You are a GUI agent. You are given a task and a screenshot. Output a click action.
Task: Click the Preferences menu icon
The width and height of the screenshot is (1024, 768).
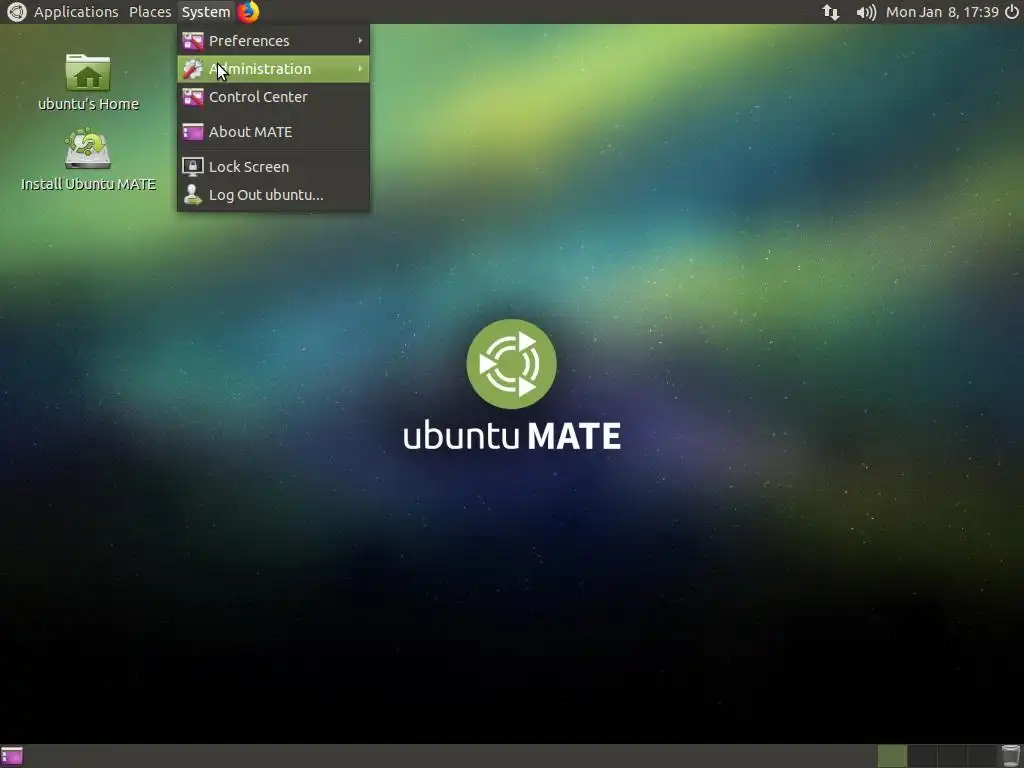(x=193, y=41)
